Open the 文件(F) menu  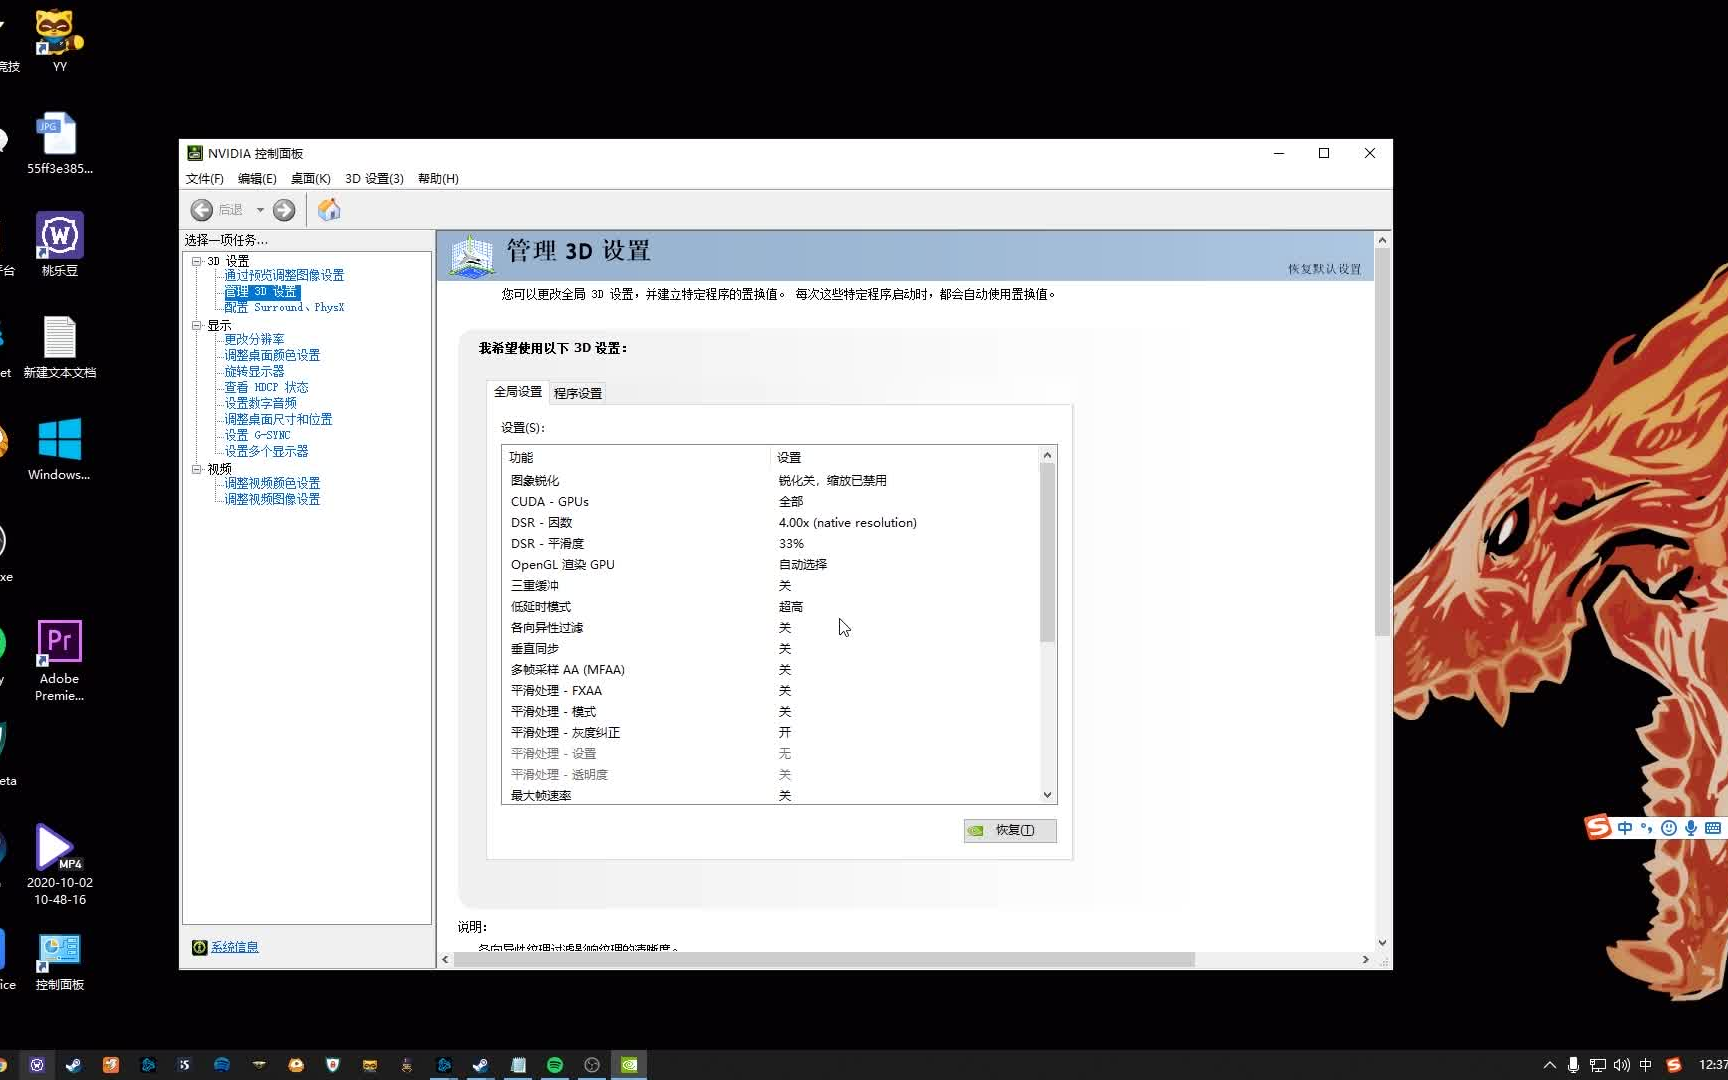(205, 179)
